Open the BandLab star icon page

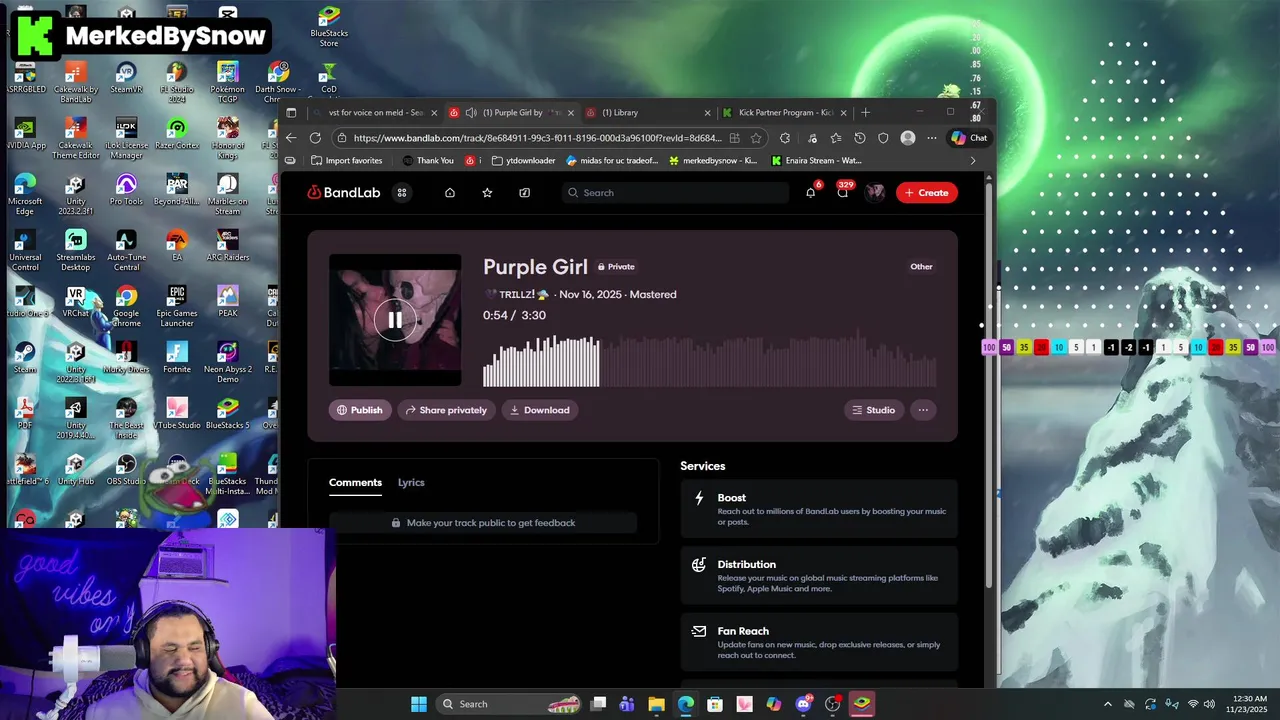(487, 193)
